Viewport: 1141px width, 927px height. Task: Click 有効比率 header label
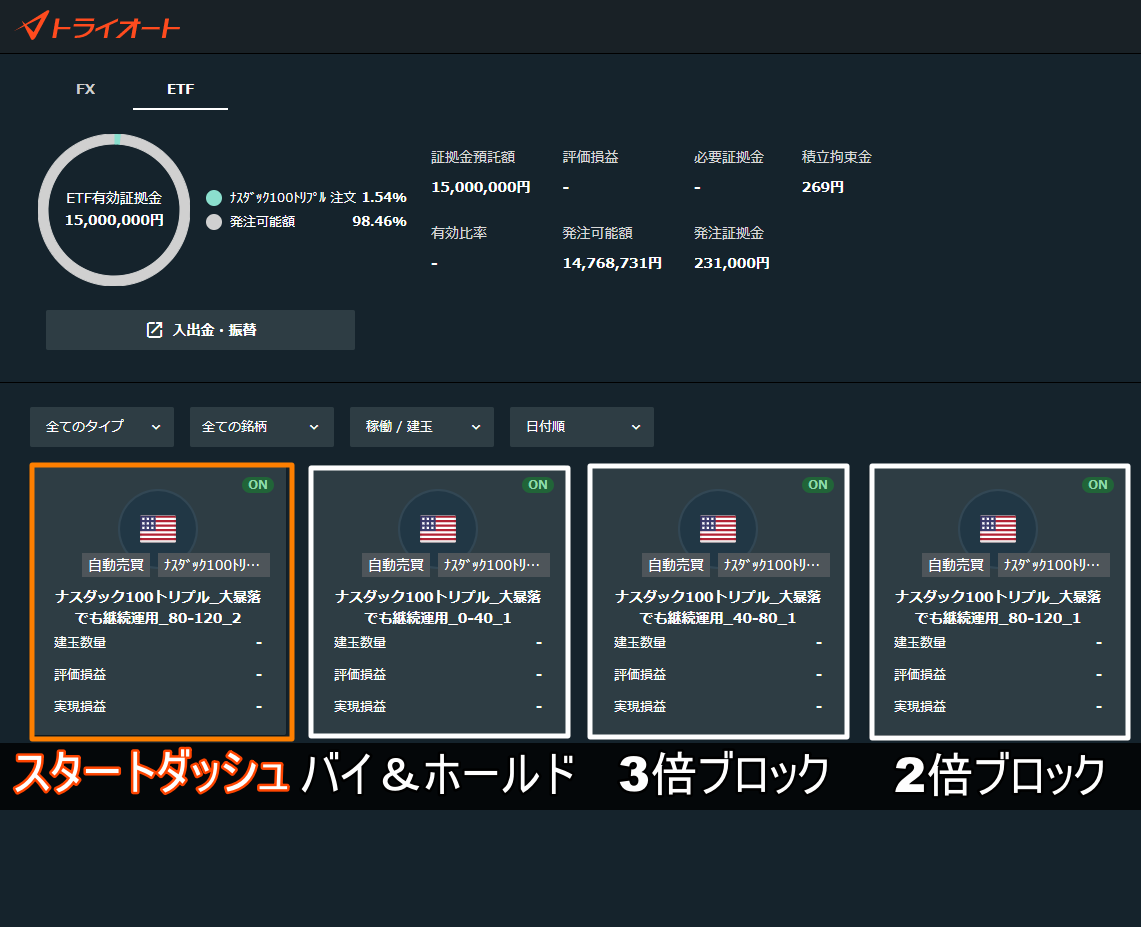coord(458,233)
